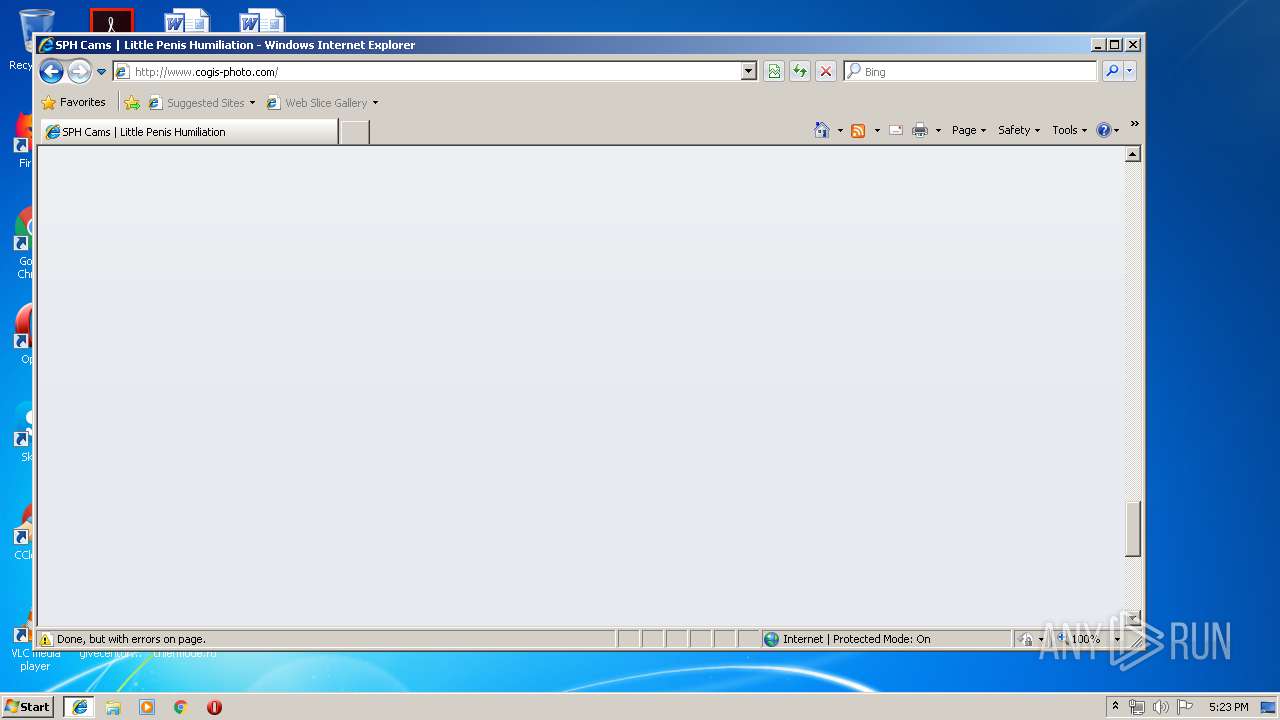Screen dimensions: 1280x720
Task: Open Suggested Sites link
Action: (x=201, y=103)
